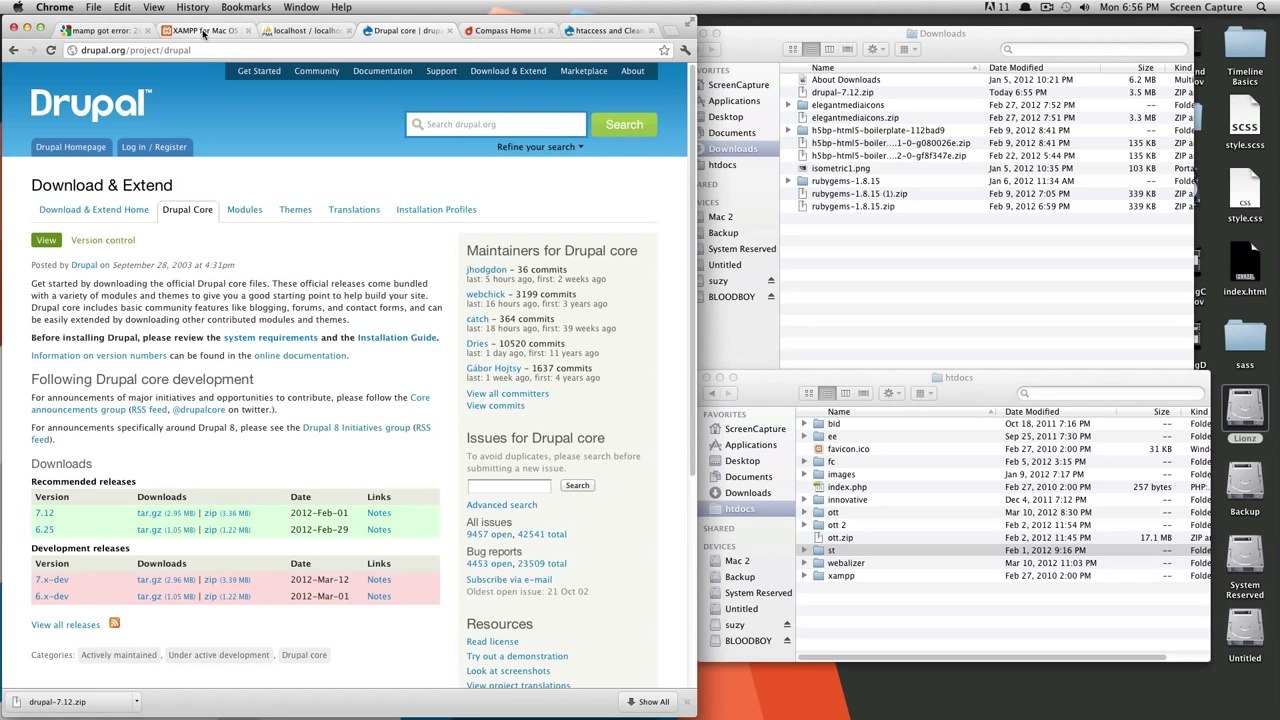The height and width of the screenshot is (720, 1280).
Task: Switch to the Compass Home browser tab
Action: (508, 31)
